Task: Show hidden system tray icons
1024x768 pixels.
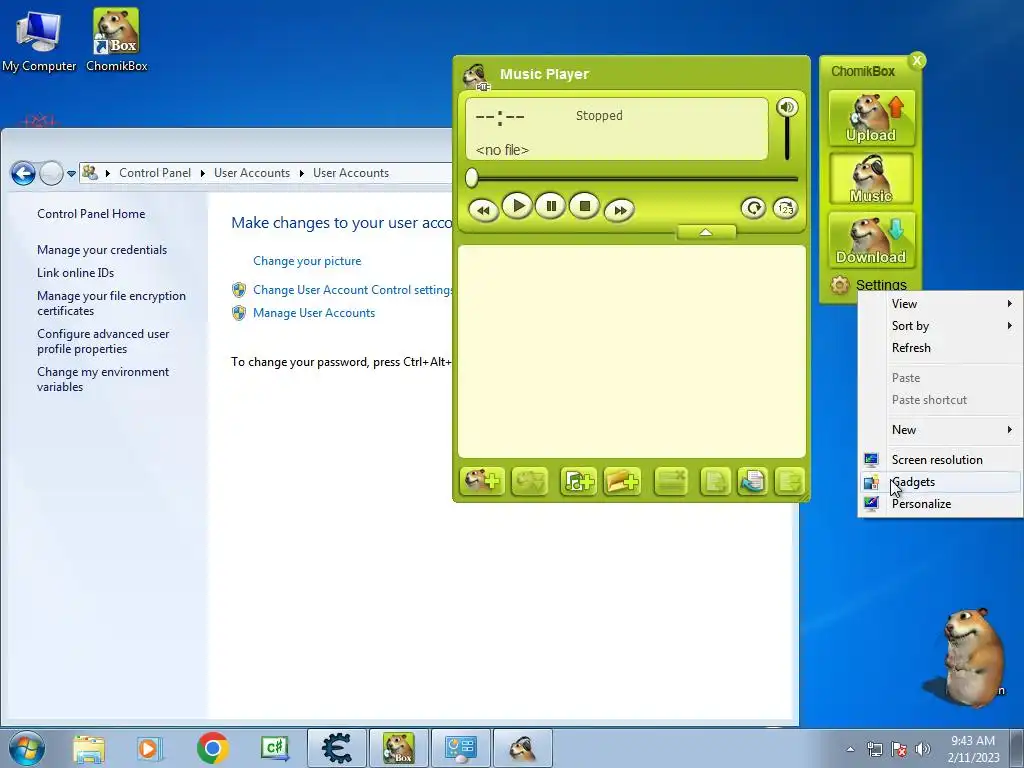Action: coord(850,749)
